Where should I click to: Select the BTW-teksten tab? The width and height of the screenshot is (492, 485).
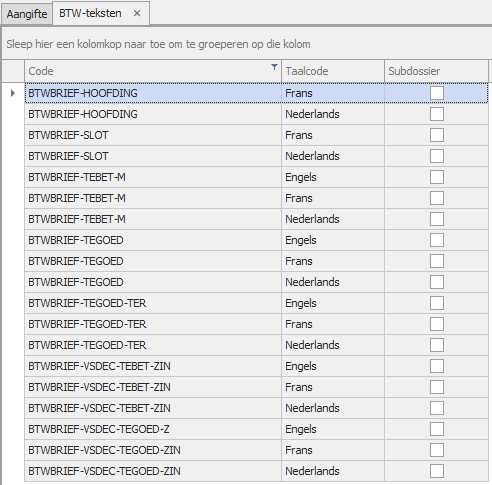point(90,13)
